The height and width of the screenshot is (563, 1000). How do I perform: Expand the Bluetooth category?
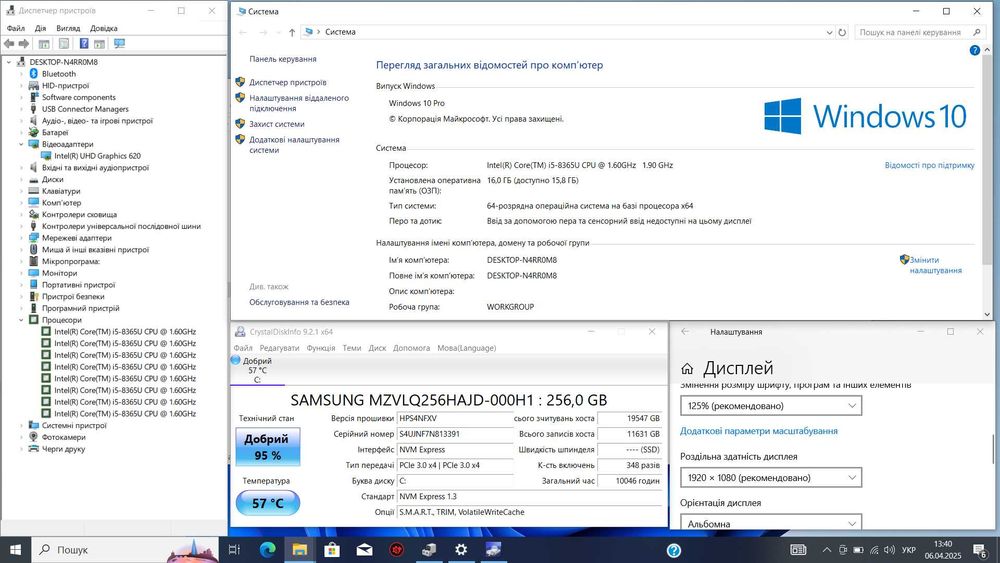[21, 74]
